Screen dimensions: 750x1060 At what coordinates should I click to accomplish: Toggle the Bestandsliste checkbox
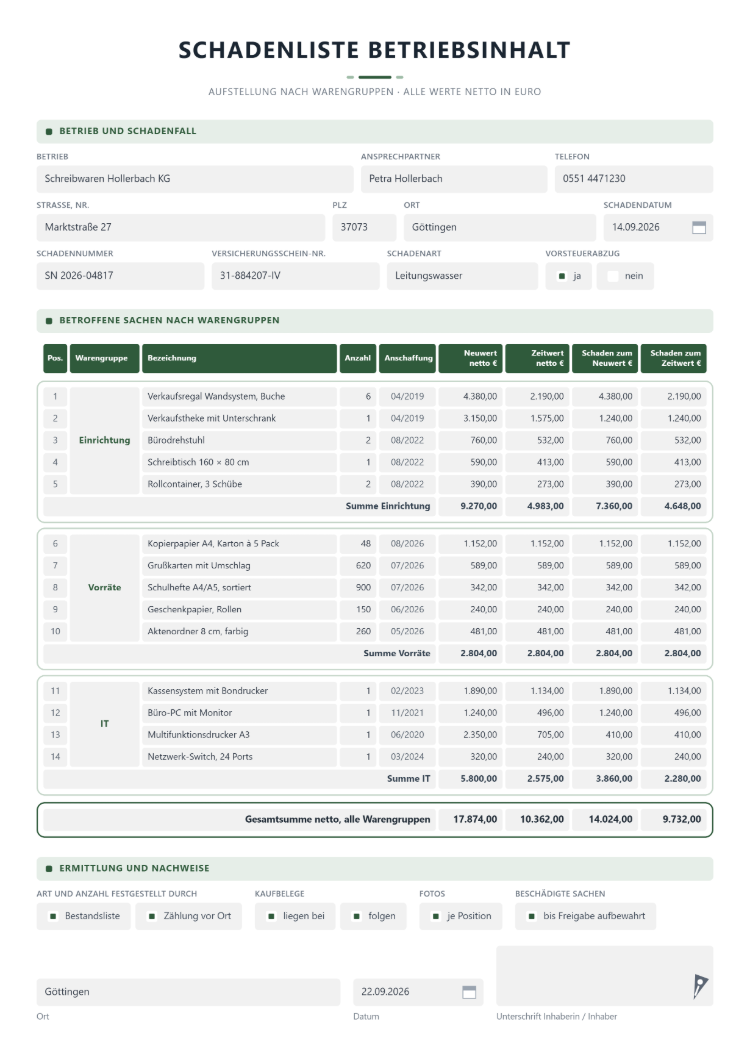[53, 916]
